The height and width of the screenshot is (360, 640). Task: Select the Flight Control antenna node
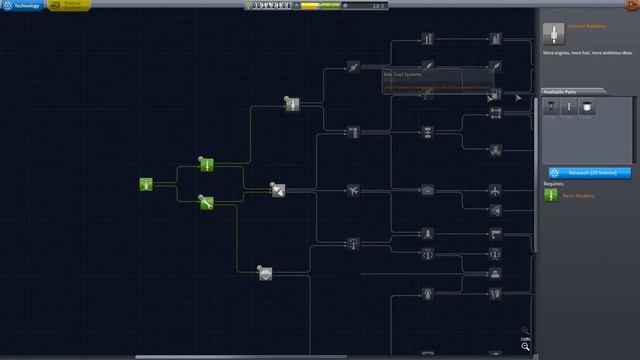tap(353, 244)
